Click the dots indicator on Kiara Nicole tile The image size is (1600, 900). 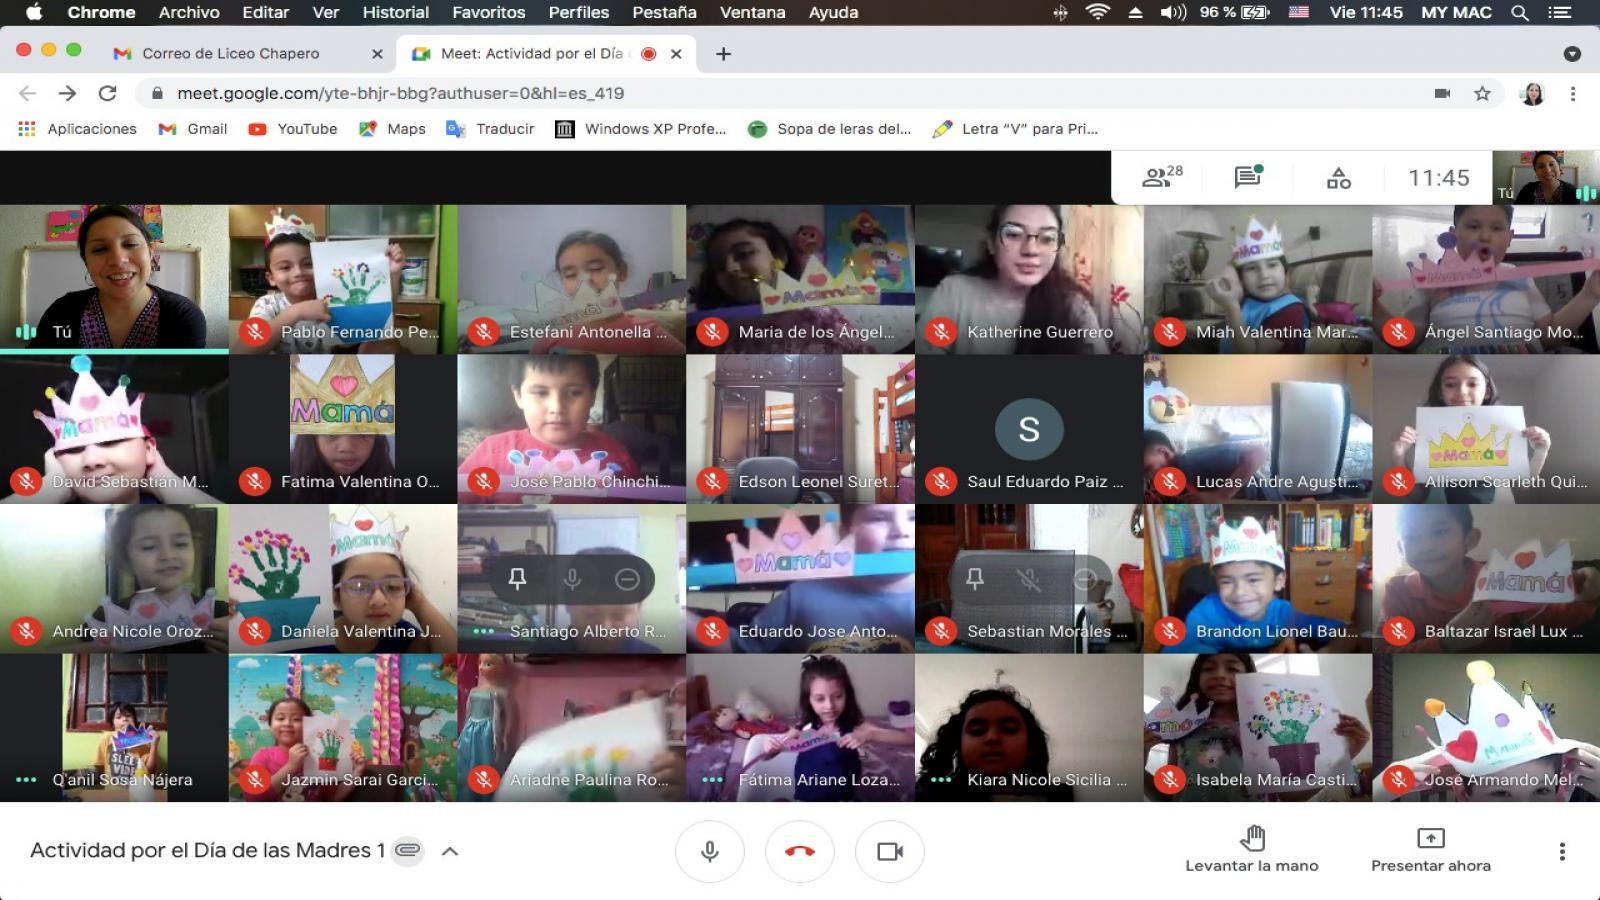pos(941,780)
